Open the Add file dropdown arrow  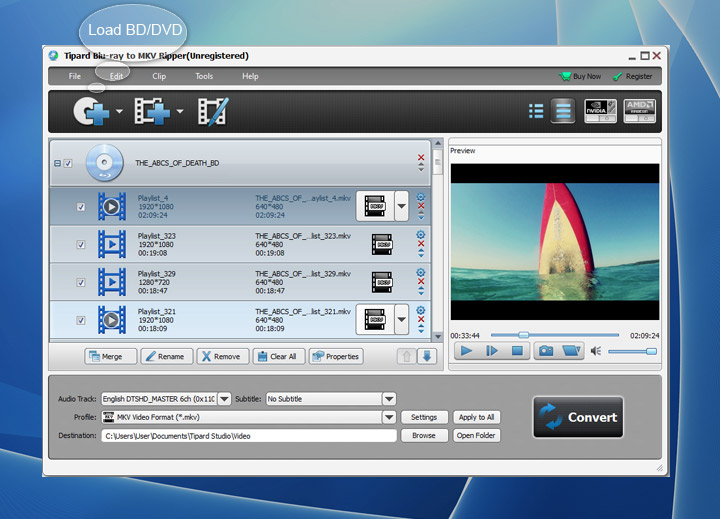[x=180, y=111]
